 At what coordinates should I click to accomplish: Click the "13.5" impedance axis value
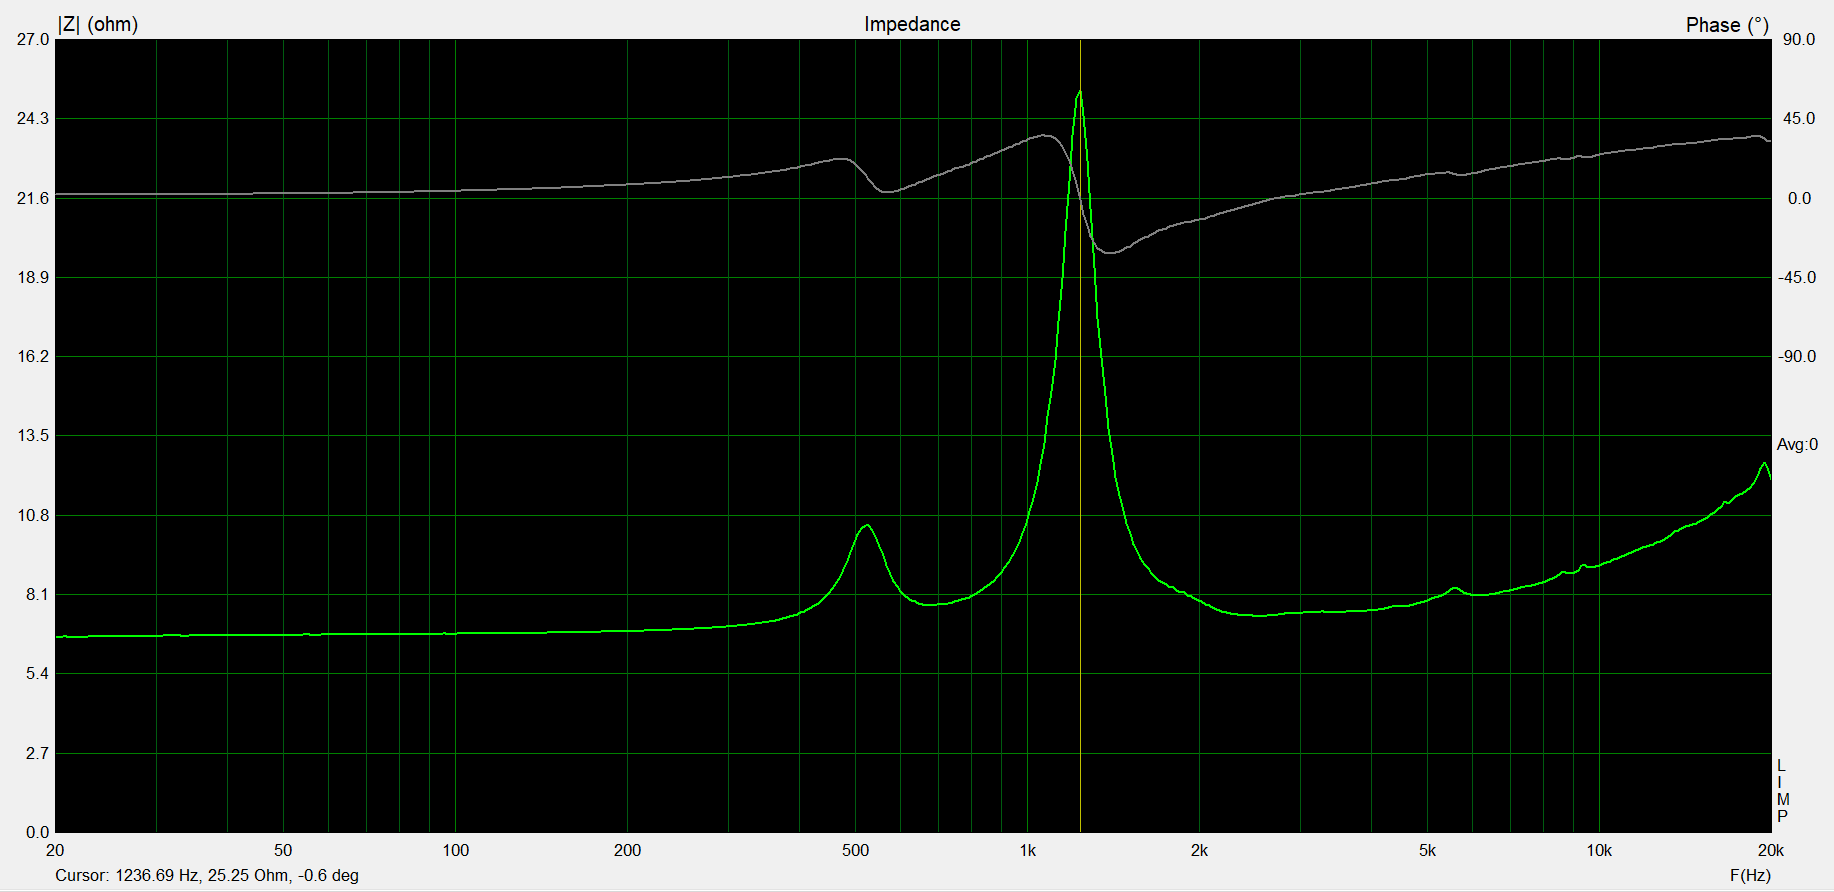click(33, 435)
